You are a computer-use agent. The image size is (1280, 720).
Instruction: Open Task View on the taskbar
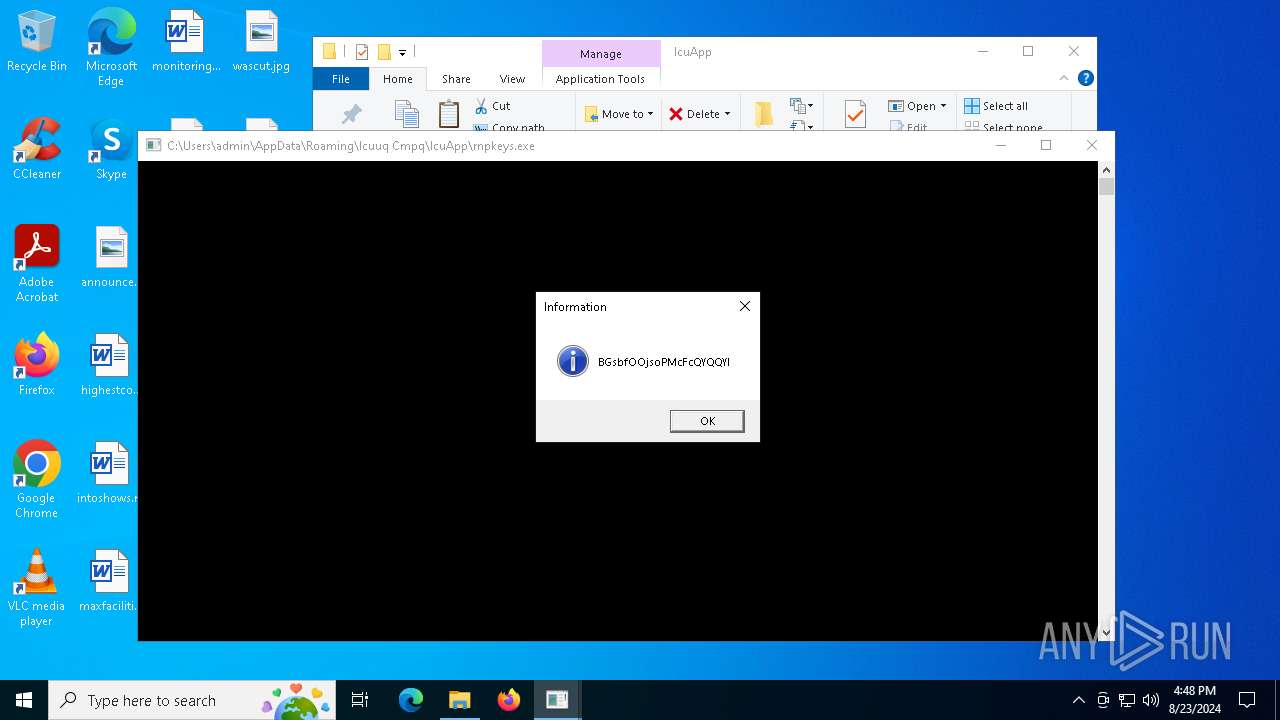(x=360, y=700)
